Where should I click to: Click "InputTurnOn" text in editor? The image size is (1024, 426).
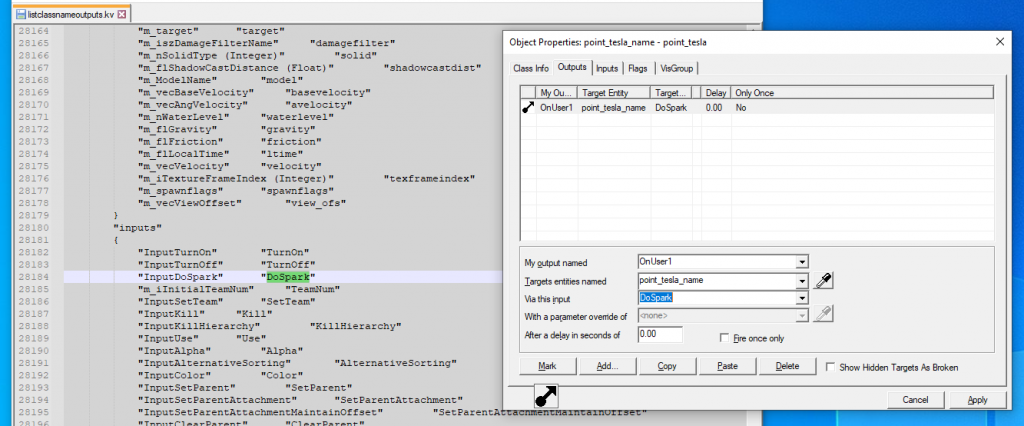[x=177, y=252]
